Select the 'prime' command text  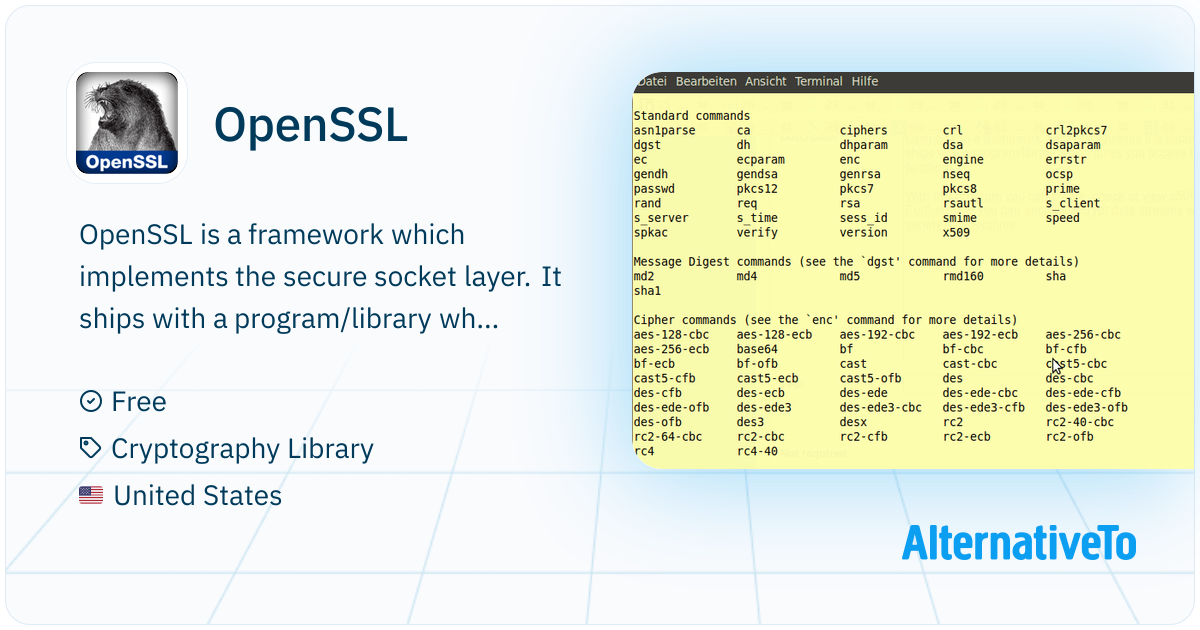point(1063,188)
